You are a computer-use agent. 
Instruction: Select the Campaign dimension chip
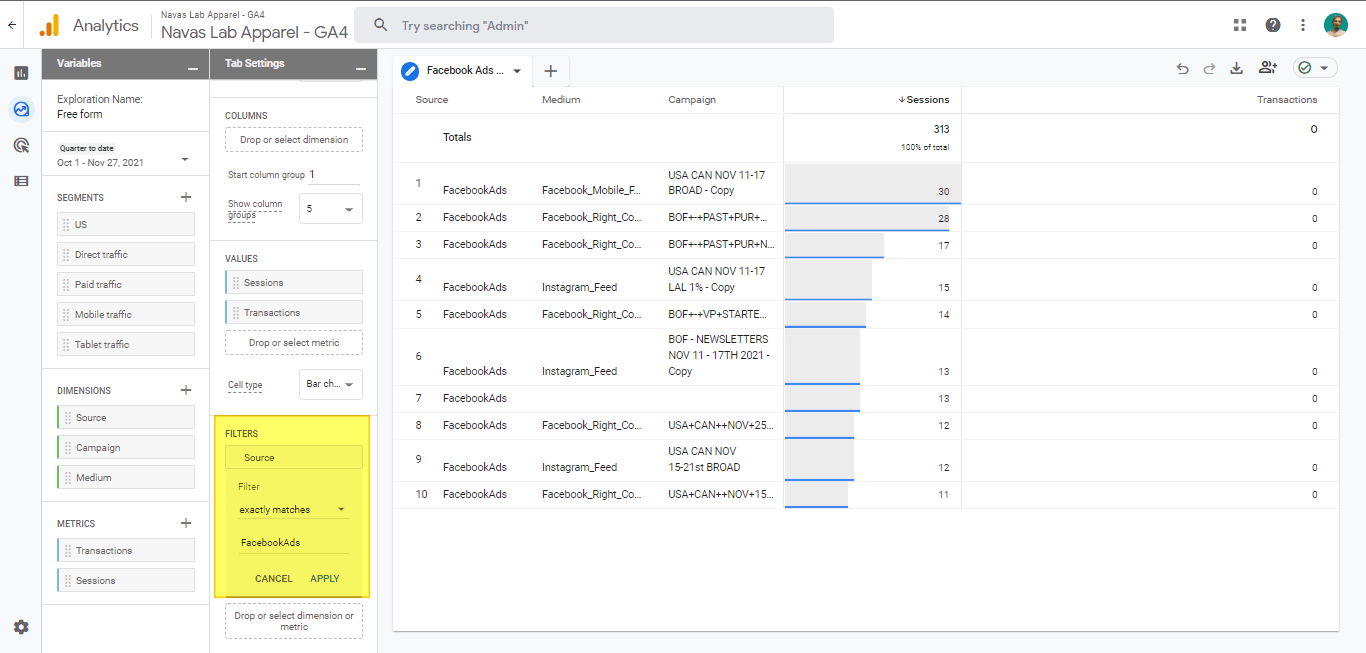(126, 448)
